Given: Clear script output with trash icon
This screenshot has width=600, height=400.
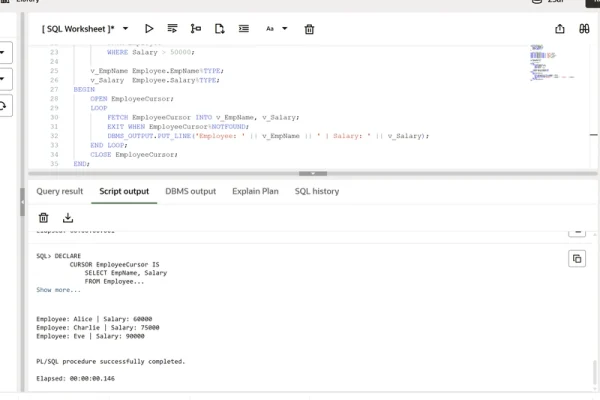Looking at the screenshot, I should pos(44,217).
